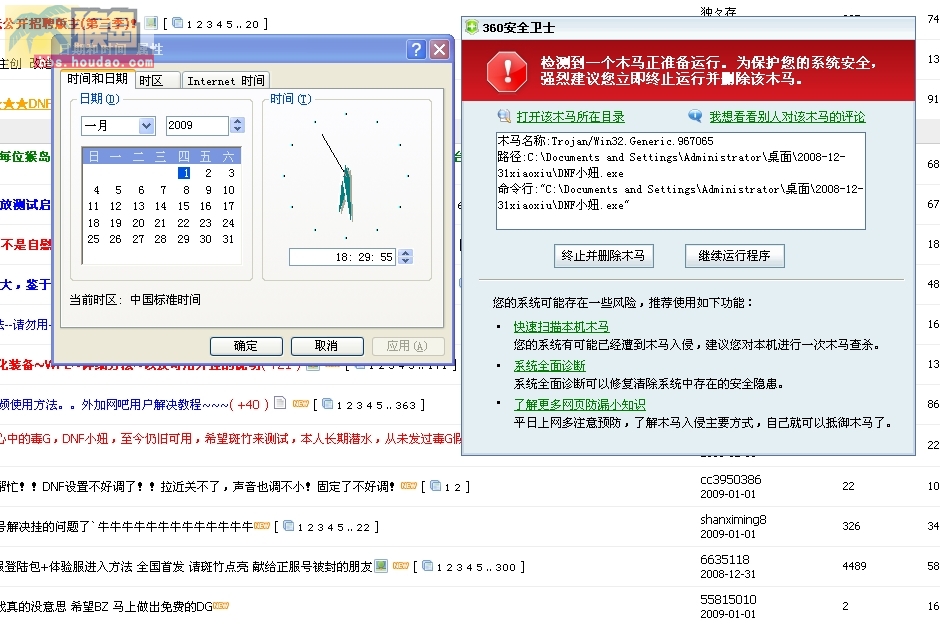The width and height of the screenshot is (940, 624).
Task: Open the 快速扫描本机木马 link
Action: 561,327
